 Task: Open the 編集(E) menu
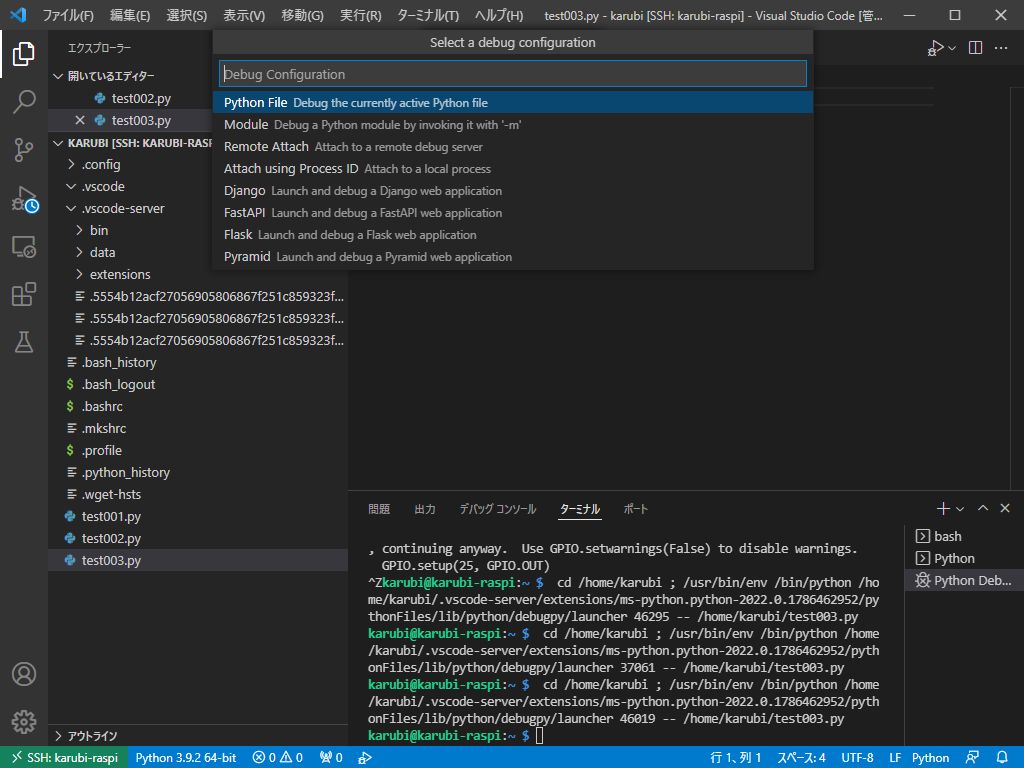[x=130, y=15]
